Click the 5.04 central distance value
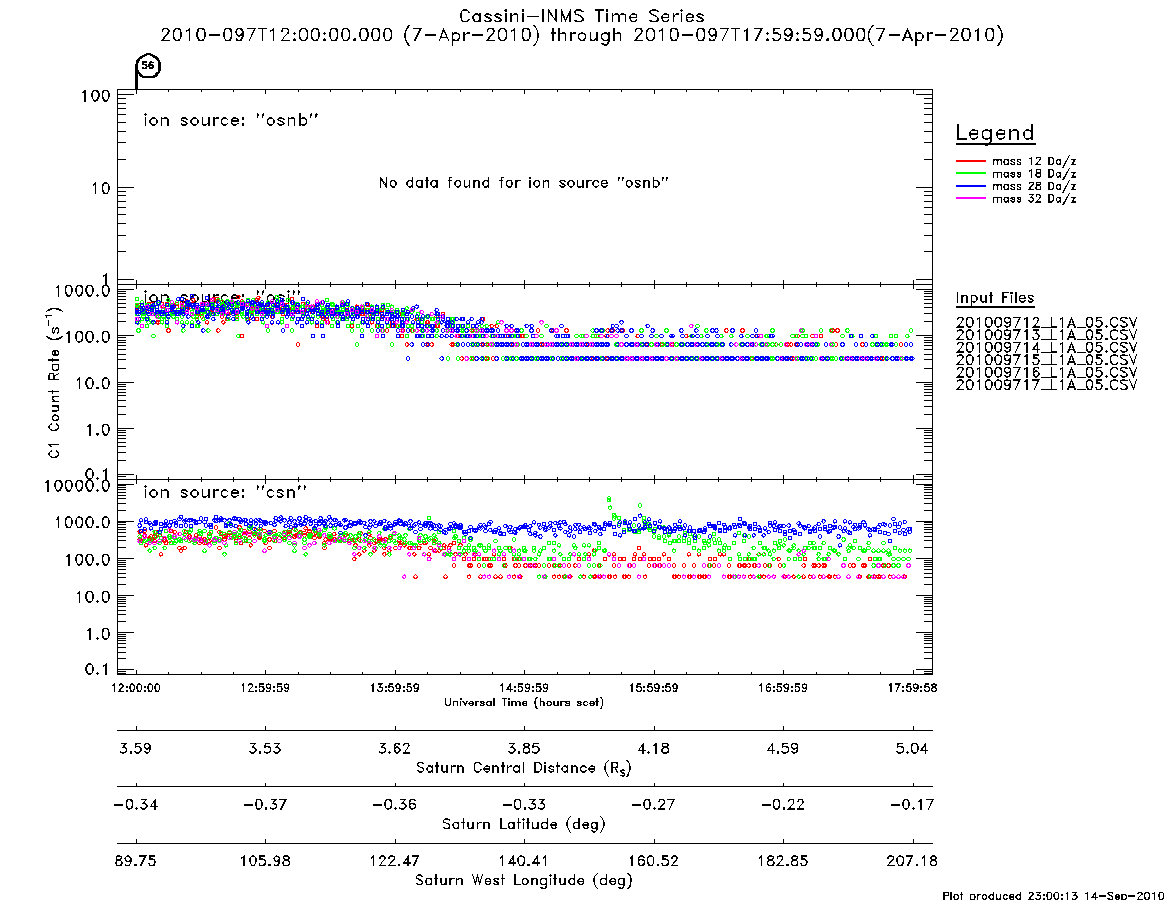The image size is (1165, 900). click(x=912, y=748)
